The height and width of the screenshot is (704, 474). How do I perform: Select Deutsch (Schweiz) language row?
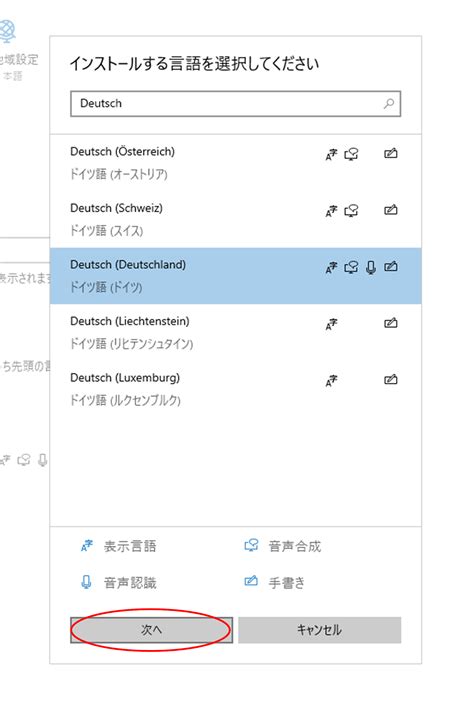point(235,220)
